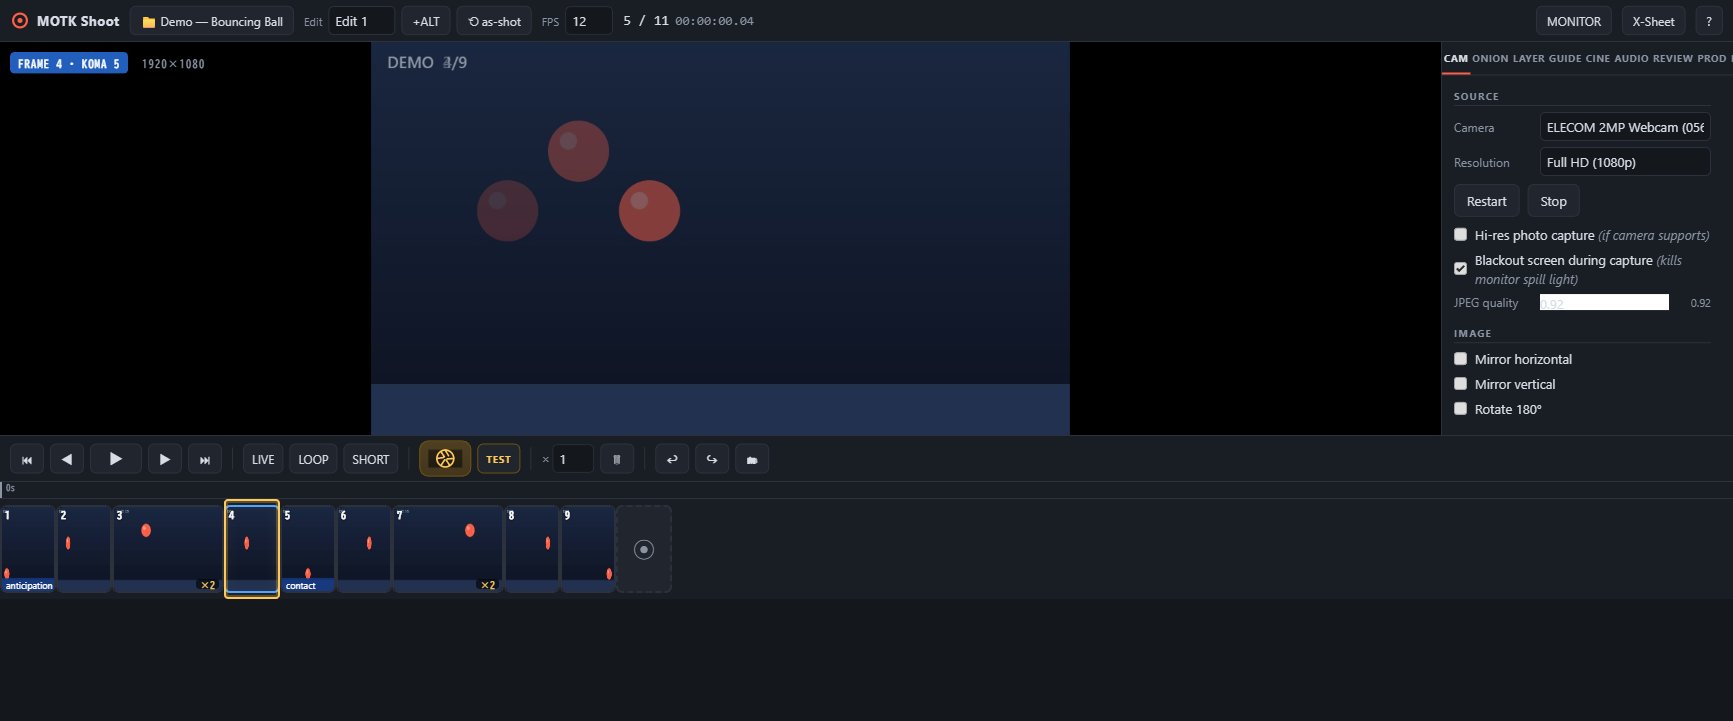This screenshot has height=721, width=1733.
Task: Click the MOTK Shoot logo icon
Action: click(x=20, y=21)
